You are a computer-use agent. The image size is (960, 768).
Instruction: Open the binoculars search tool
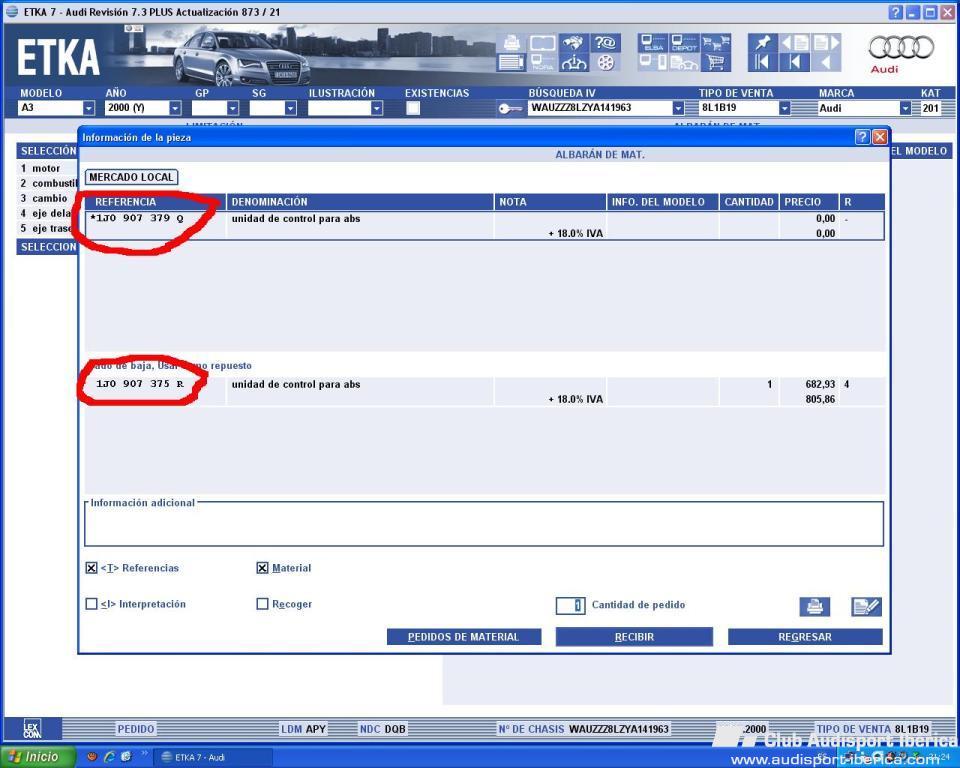point(574,43)
